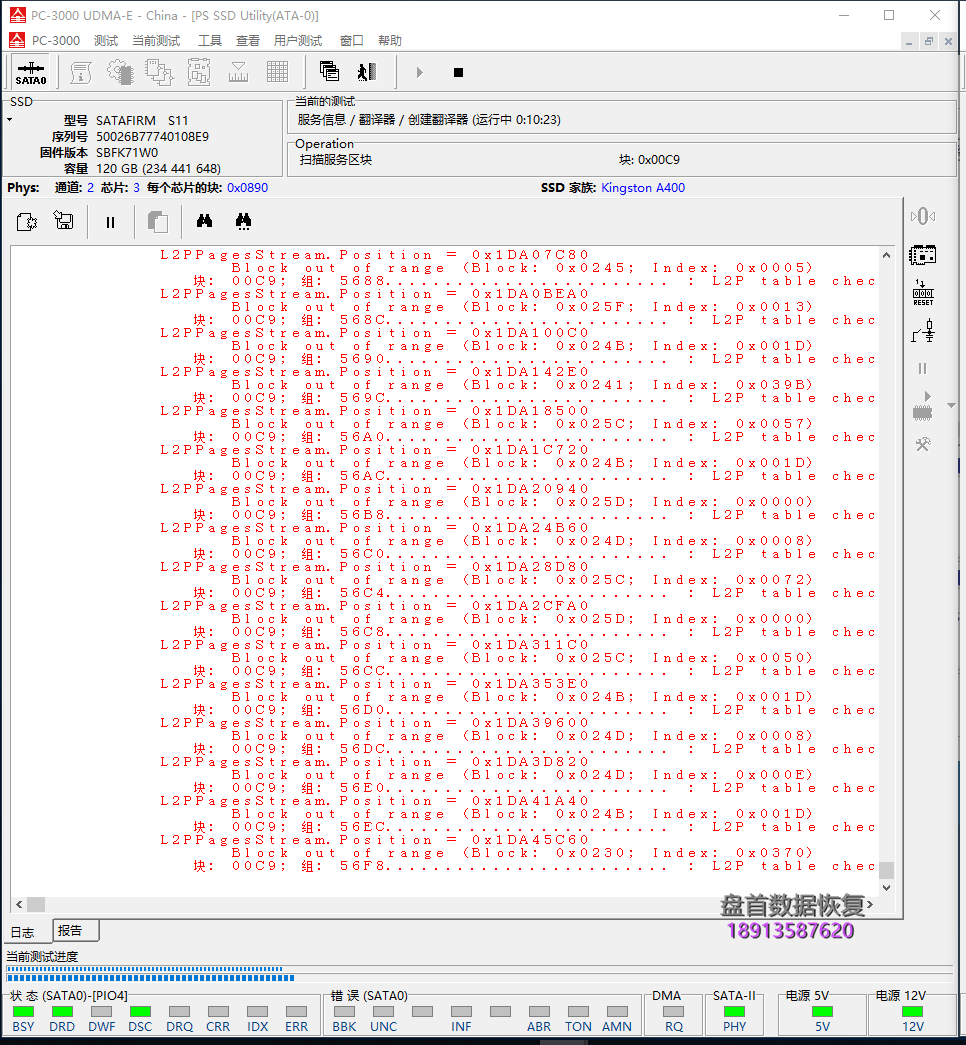Click the 0x0890 blocks-per-chip value
Image resolution: width=966 pixels, height=1045 pixels.
(x=247, y=188)
